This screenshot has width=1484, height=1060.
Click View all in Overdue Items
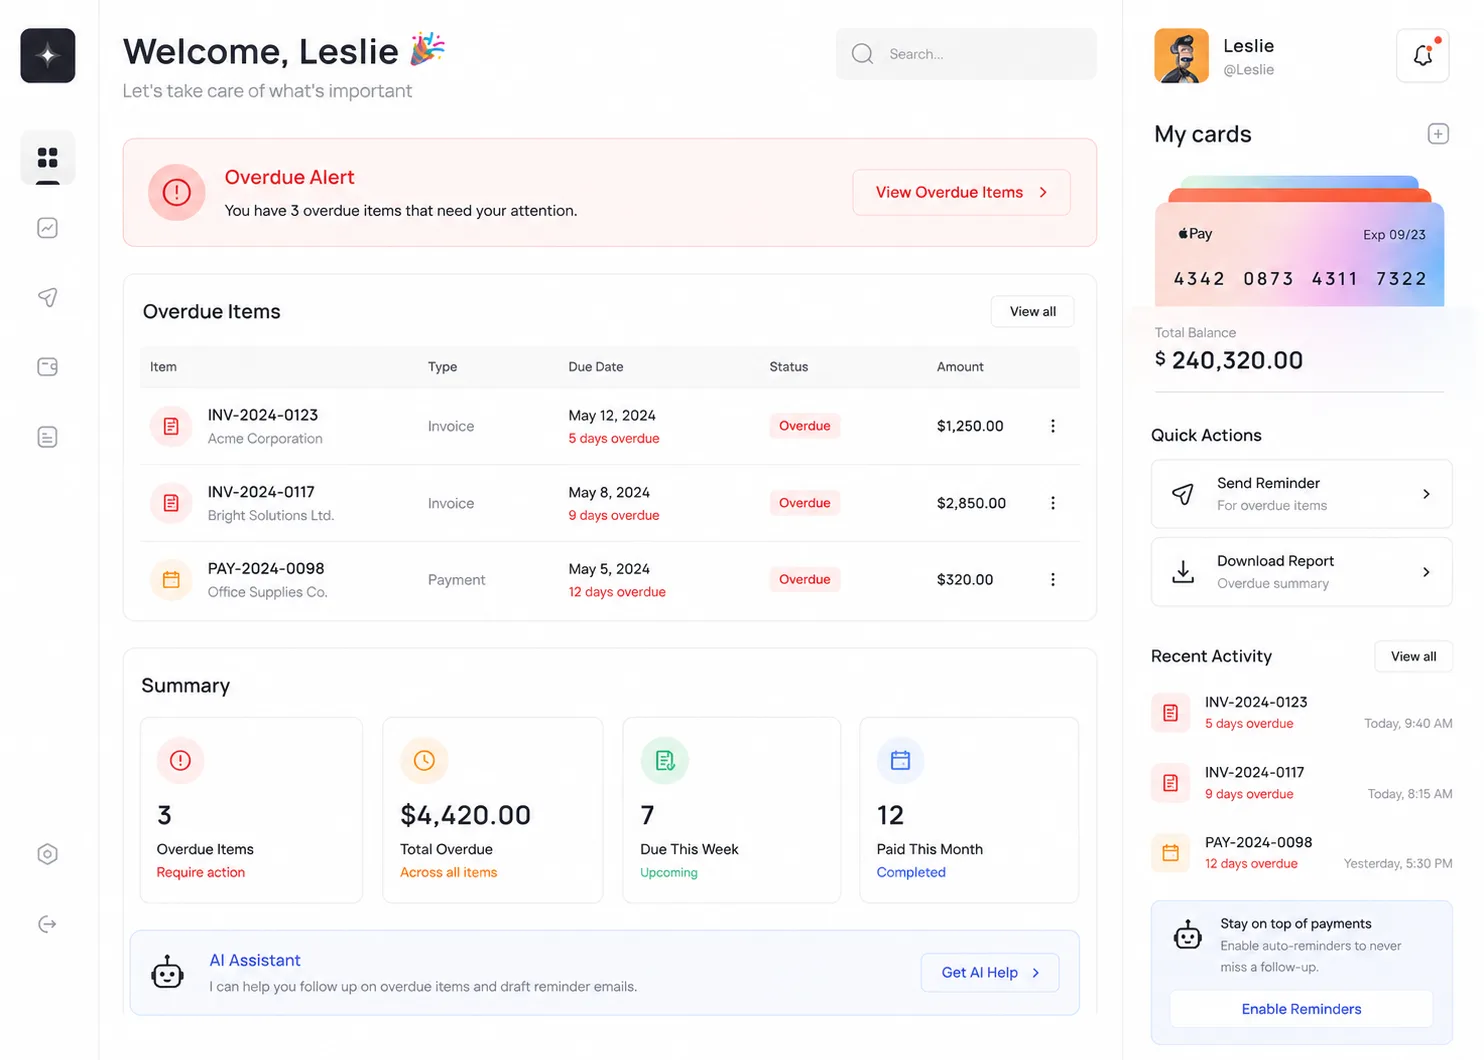pyautogui.click(x=1032, y=311)
